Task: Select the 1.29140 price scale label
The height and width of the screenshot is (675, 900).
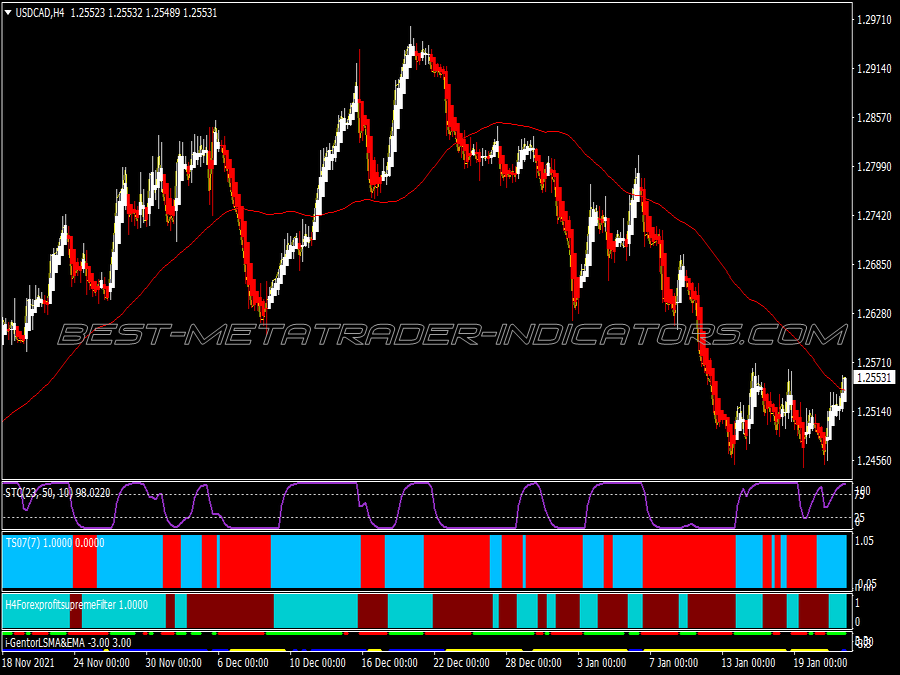Action: coord(874,69)
